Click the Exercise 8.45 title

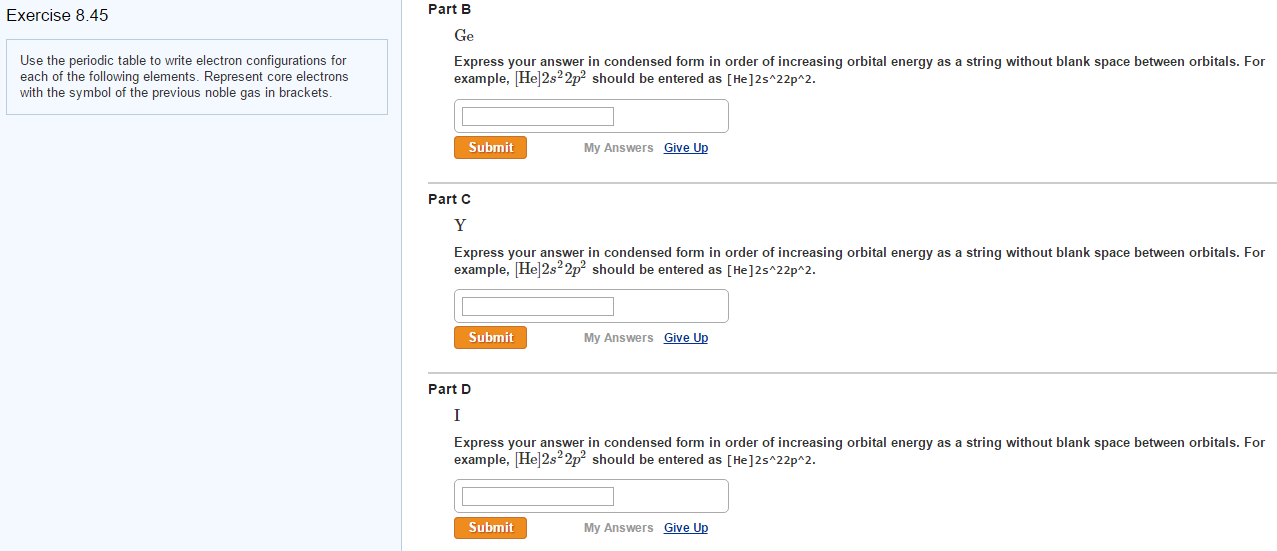57,16
